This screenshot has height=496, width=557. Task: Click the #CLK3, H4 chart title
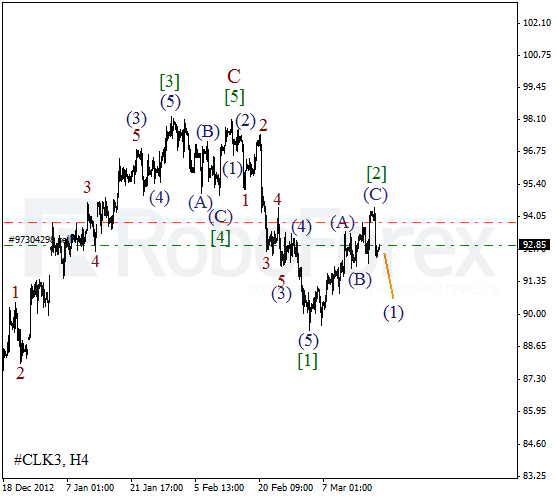[x=51, y=460]
